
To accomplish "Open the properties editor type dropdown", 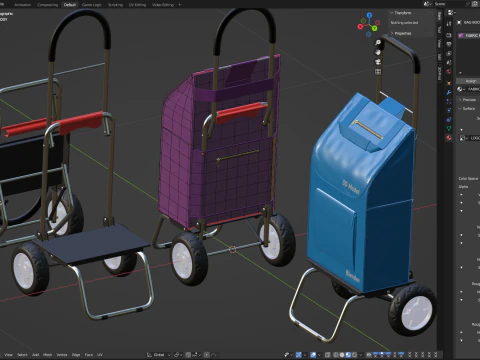I will [451, 13].
